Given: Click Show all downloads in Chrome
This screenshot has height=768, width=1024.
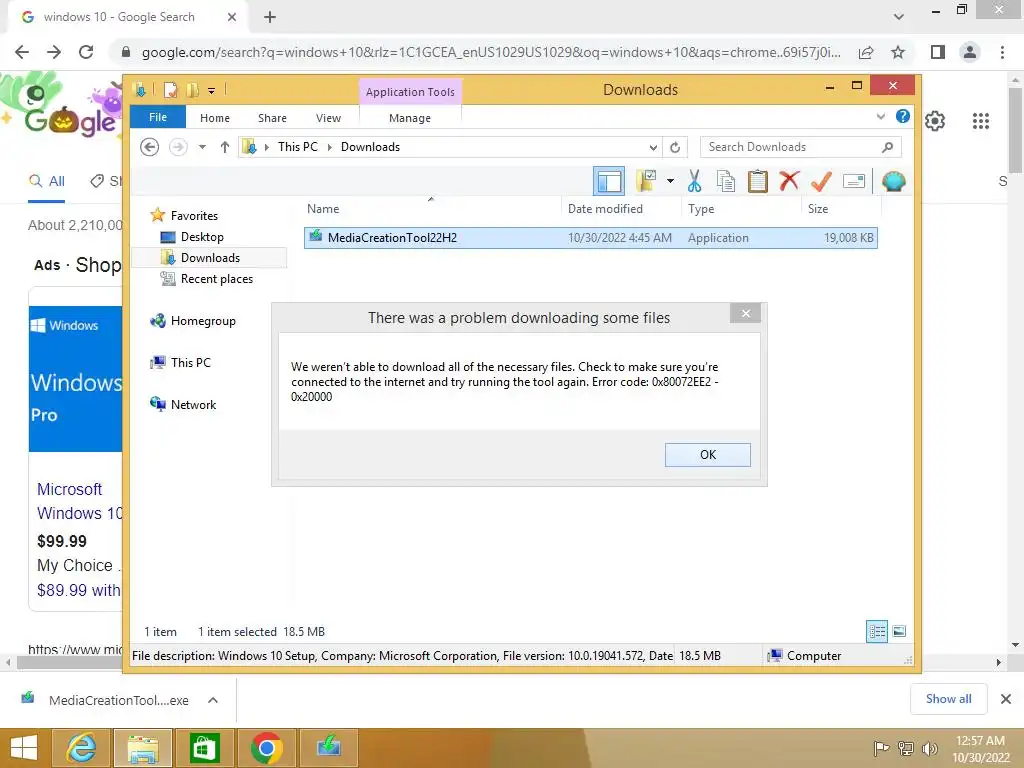Looking at the screenshot, I should (948, 699).
